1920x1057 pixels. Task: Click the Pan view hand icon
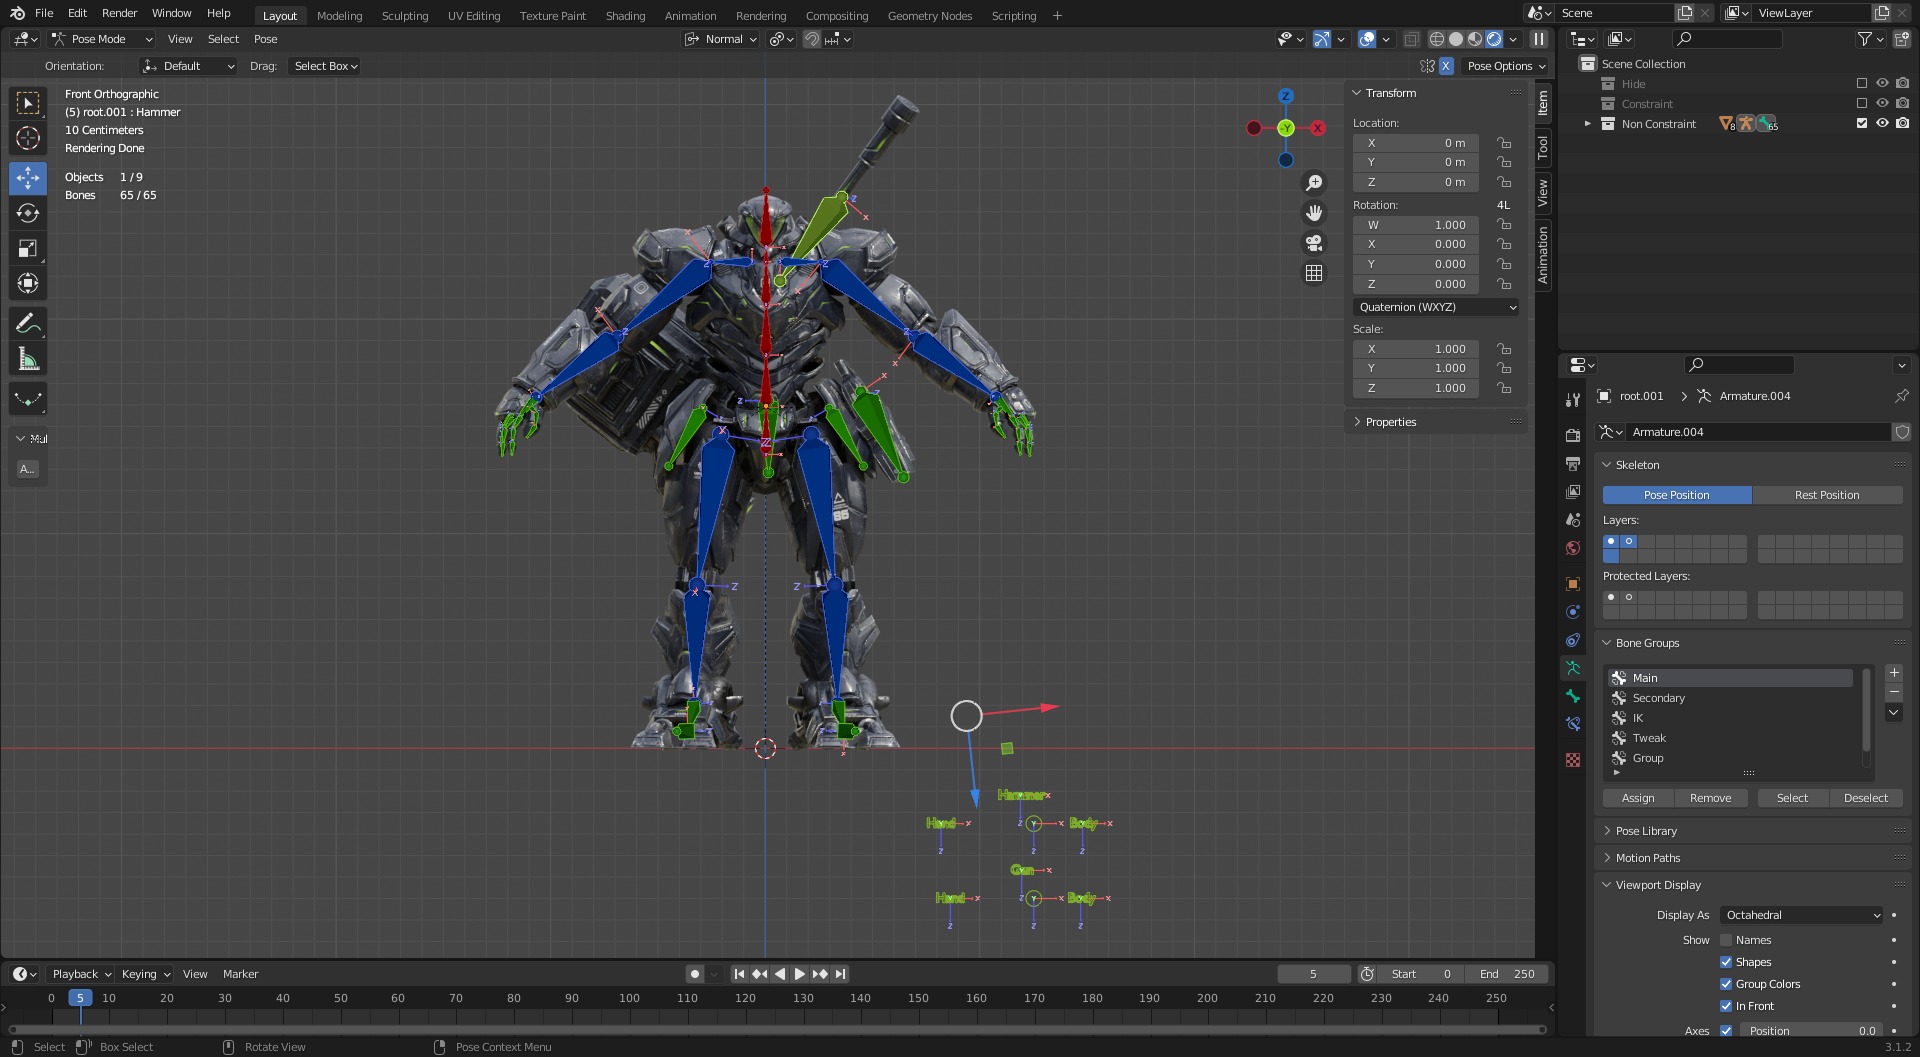coord(1314,213)
